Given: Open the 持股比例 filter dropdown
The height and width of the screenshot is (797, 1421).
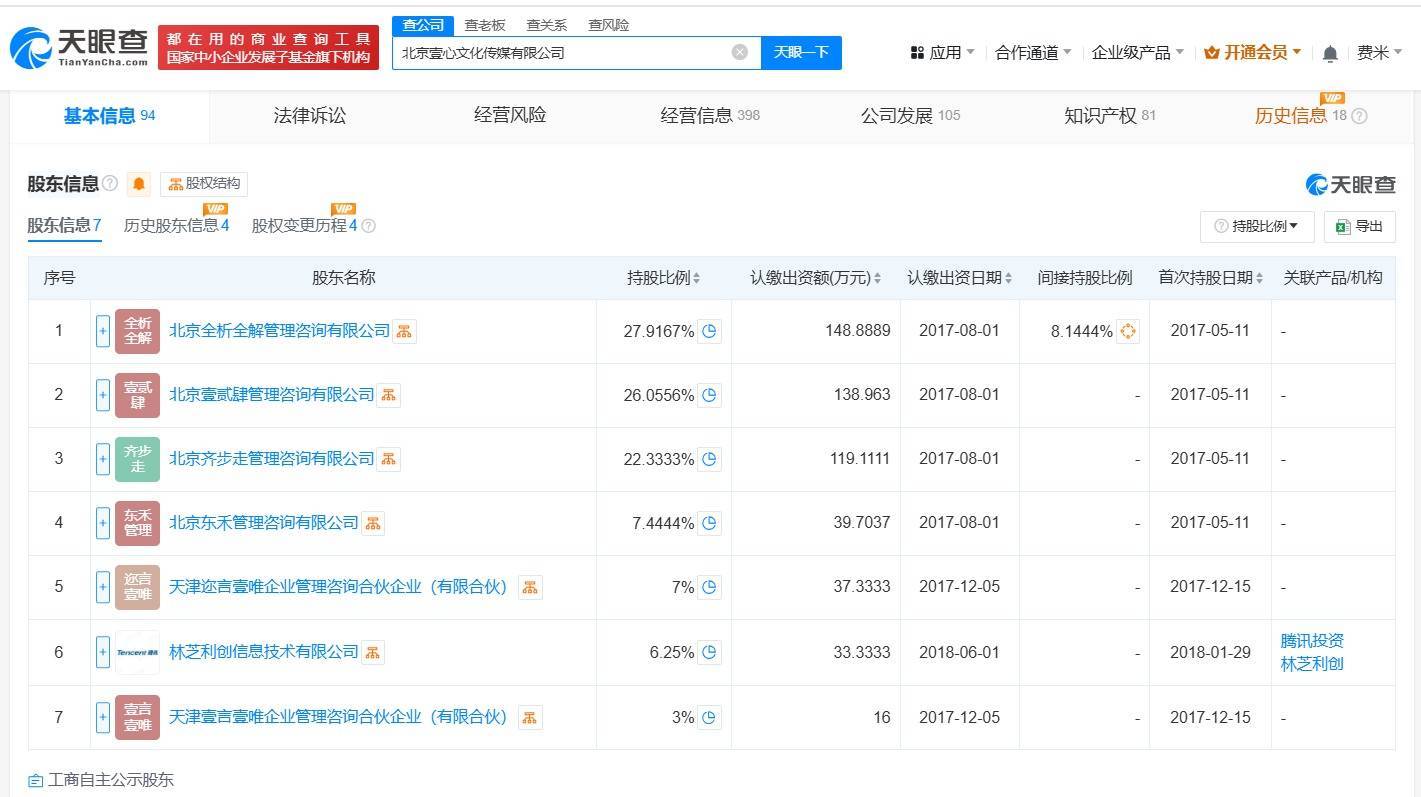Looking at the screenshot, I should point(1257,227).
